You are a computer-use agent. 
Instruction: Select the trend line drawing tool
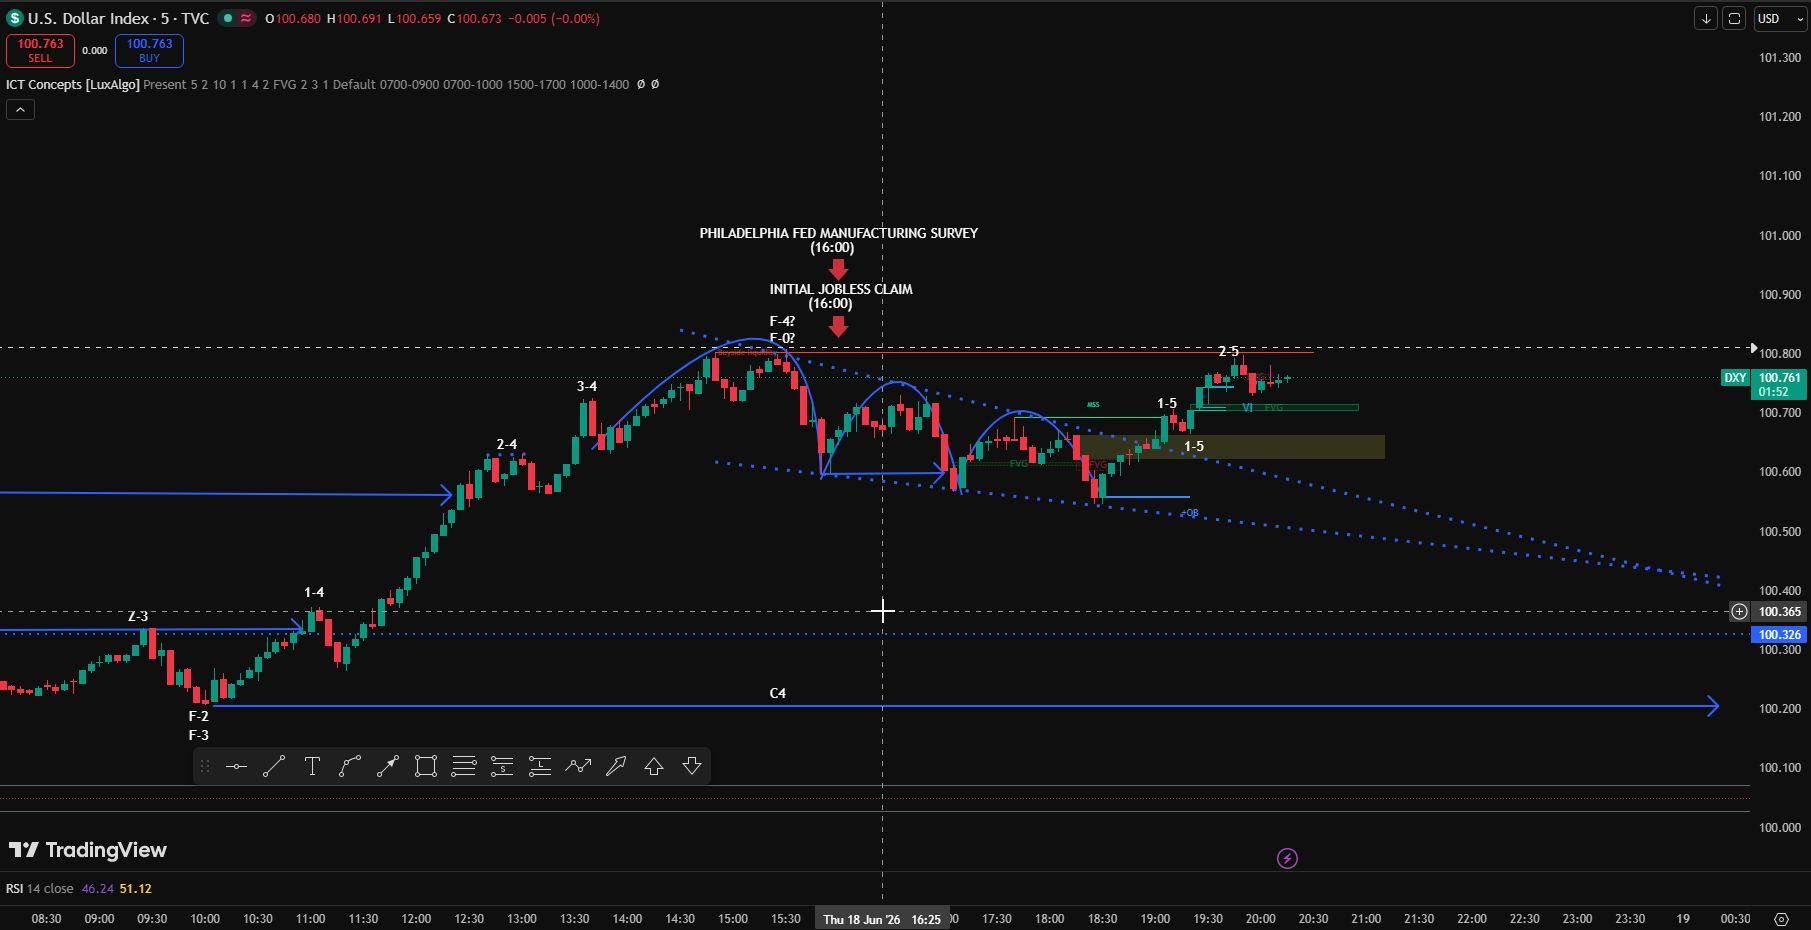(x=274, y=767)
